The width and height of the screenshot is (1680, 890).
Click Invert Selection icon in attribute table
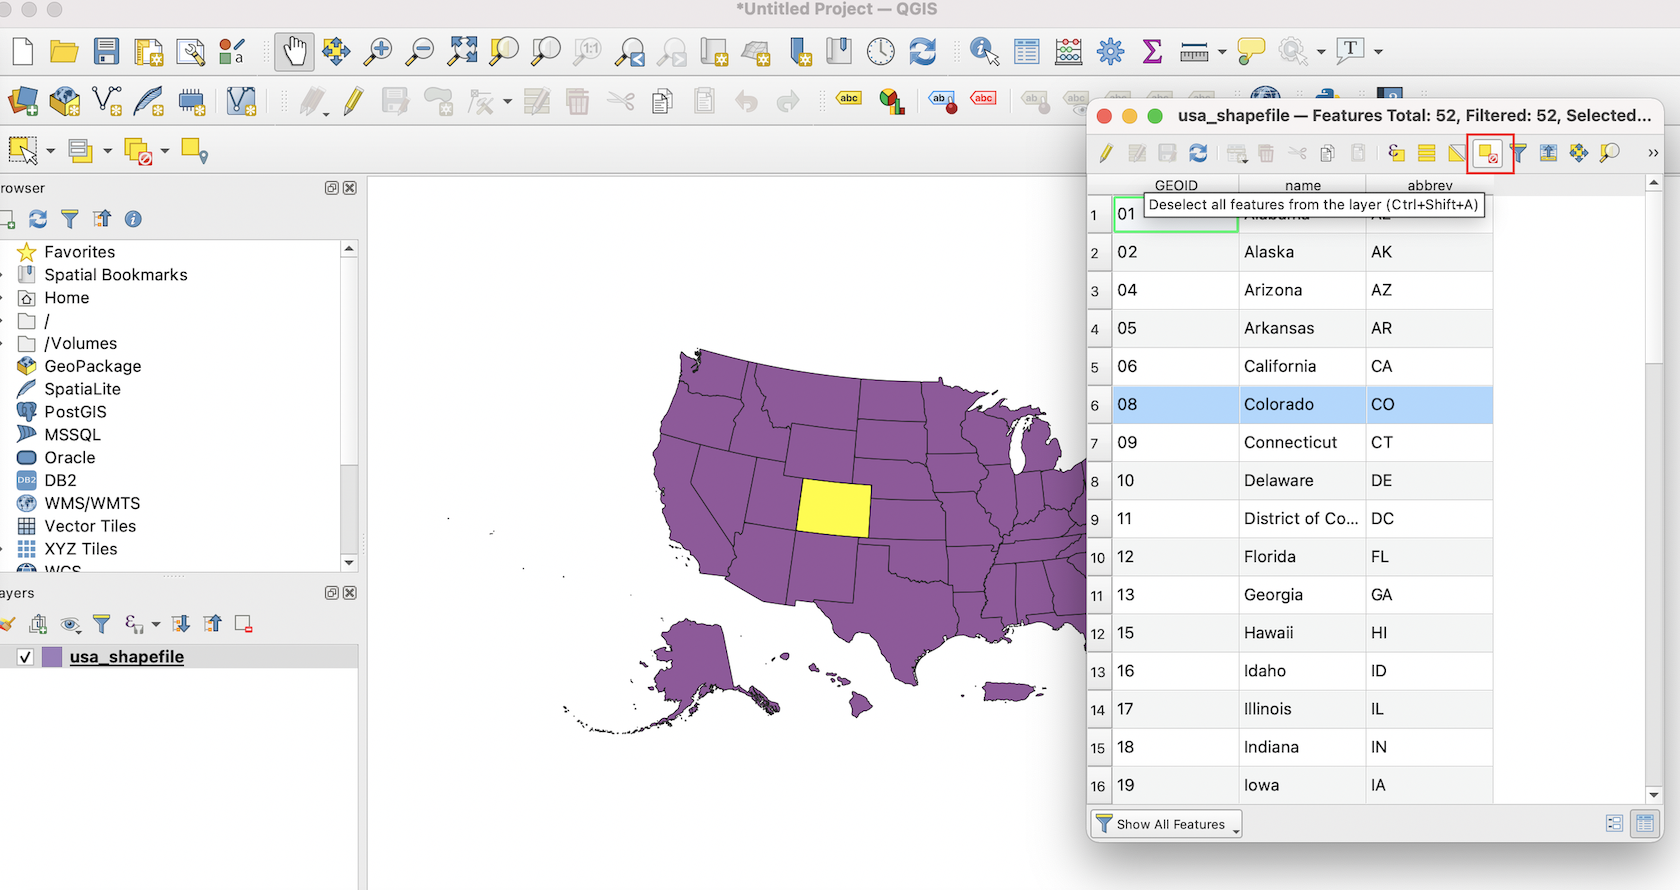click(1457, 153)
